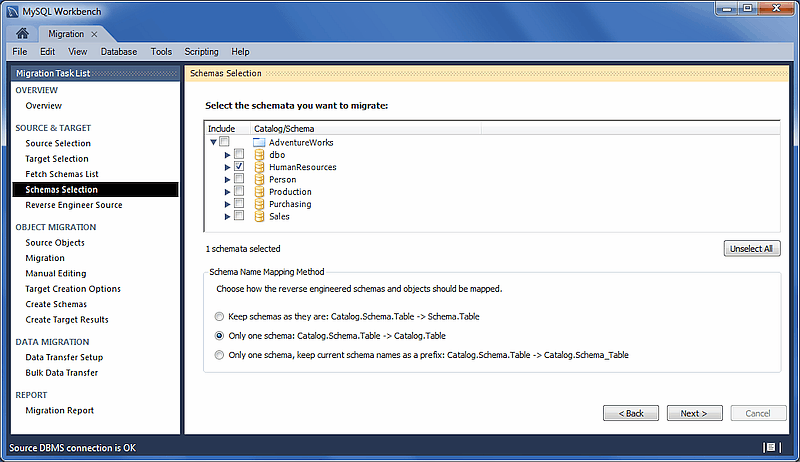
Task: Click the MySQL Workbench dolphin title icon
Action: click(13, 11)
